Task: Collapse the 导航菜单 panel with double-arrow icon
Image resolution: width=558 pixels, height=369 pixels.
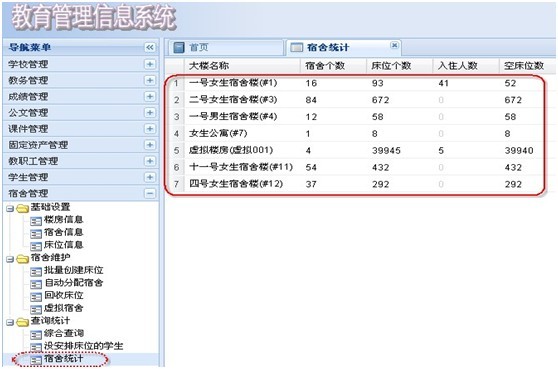Action: click(x=150, y=47)
